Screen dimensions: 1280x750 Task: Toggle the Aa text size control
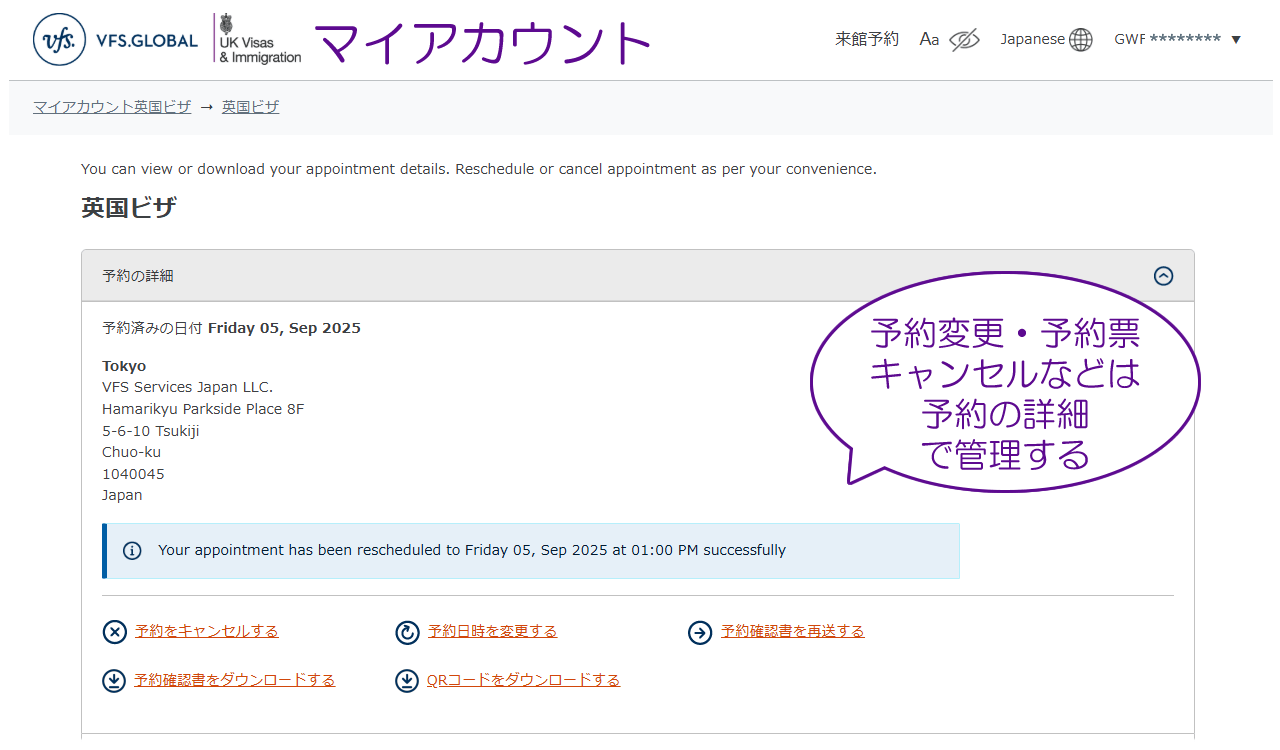point(929,40)
